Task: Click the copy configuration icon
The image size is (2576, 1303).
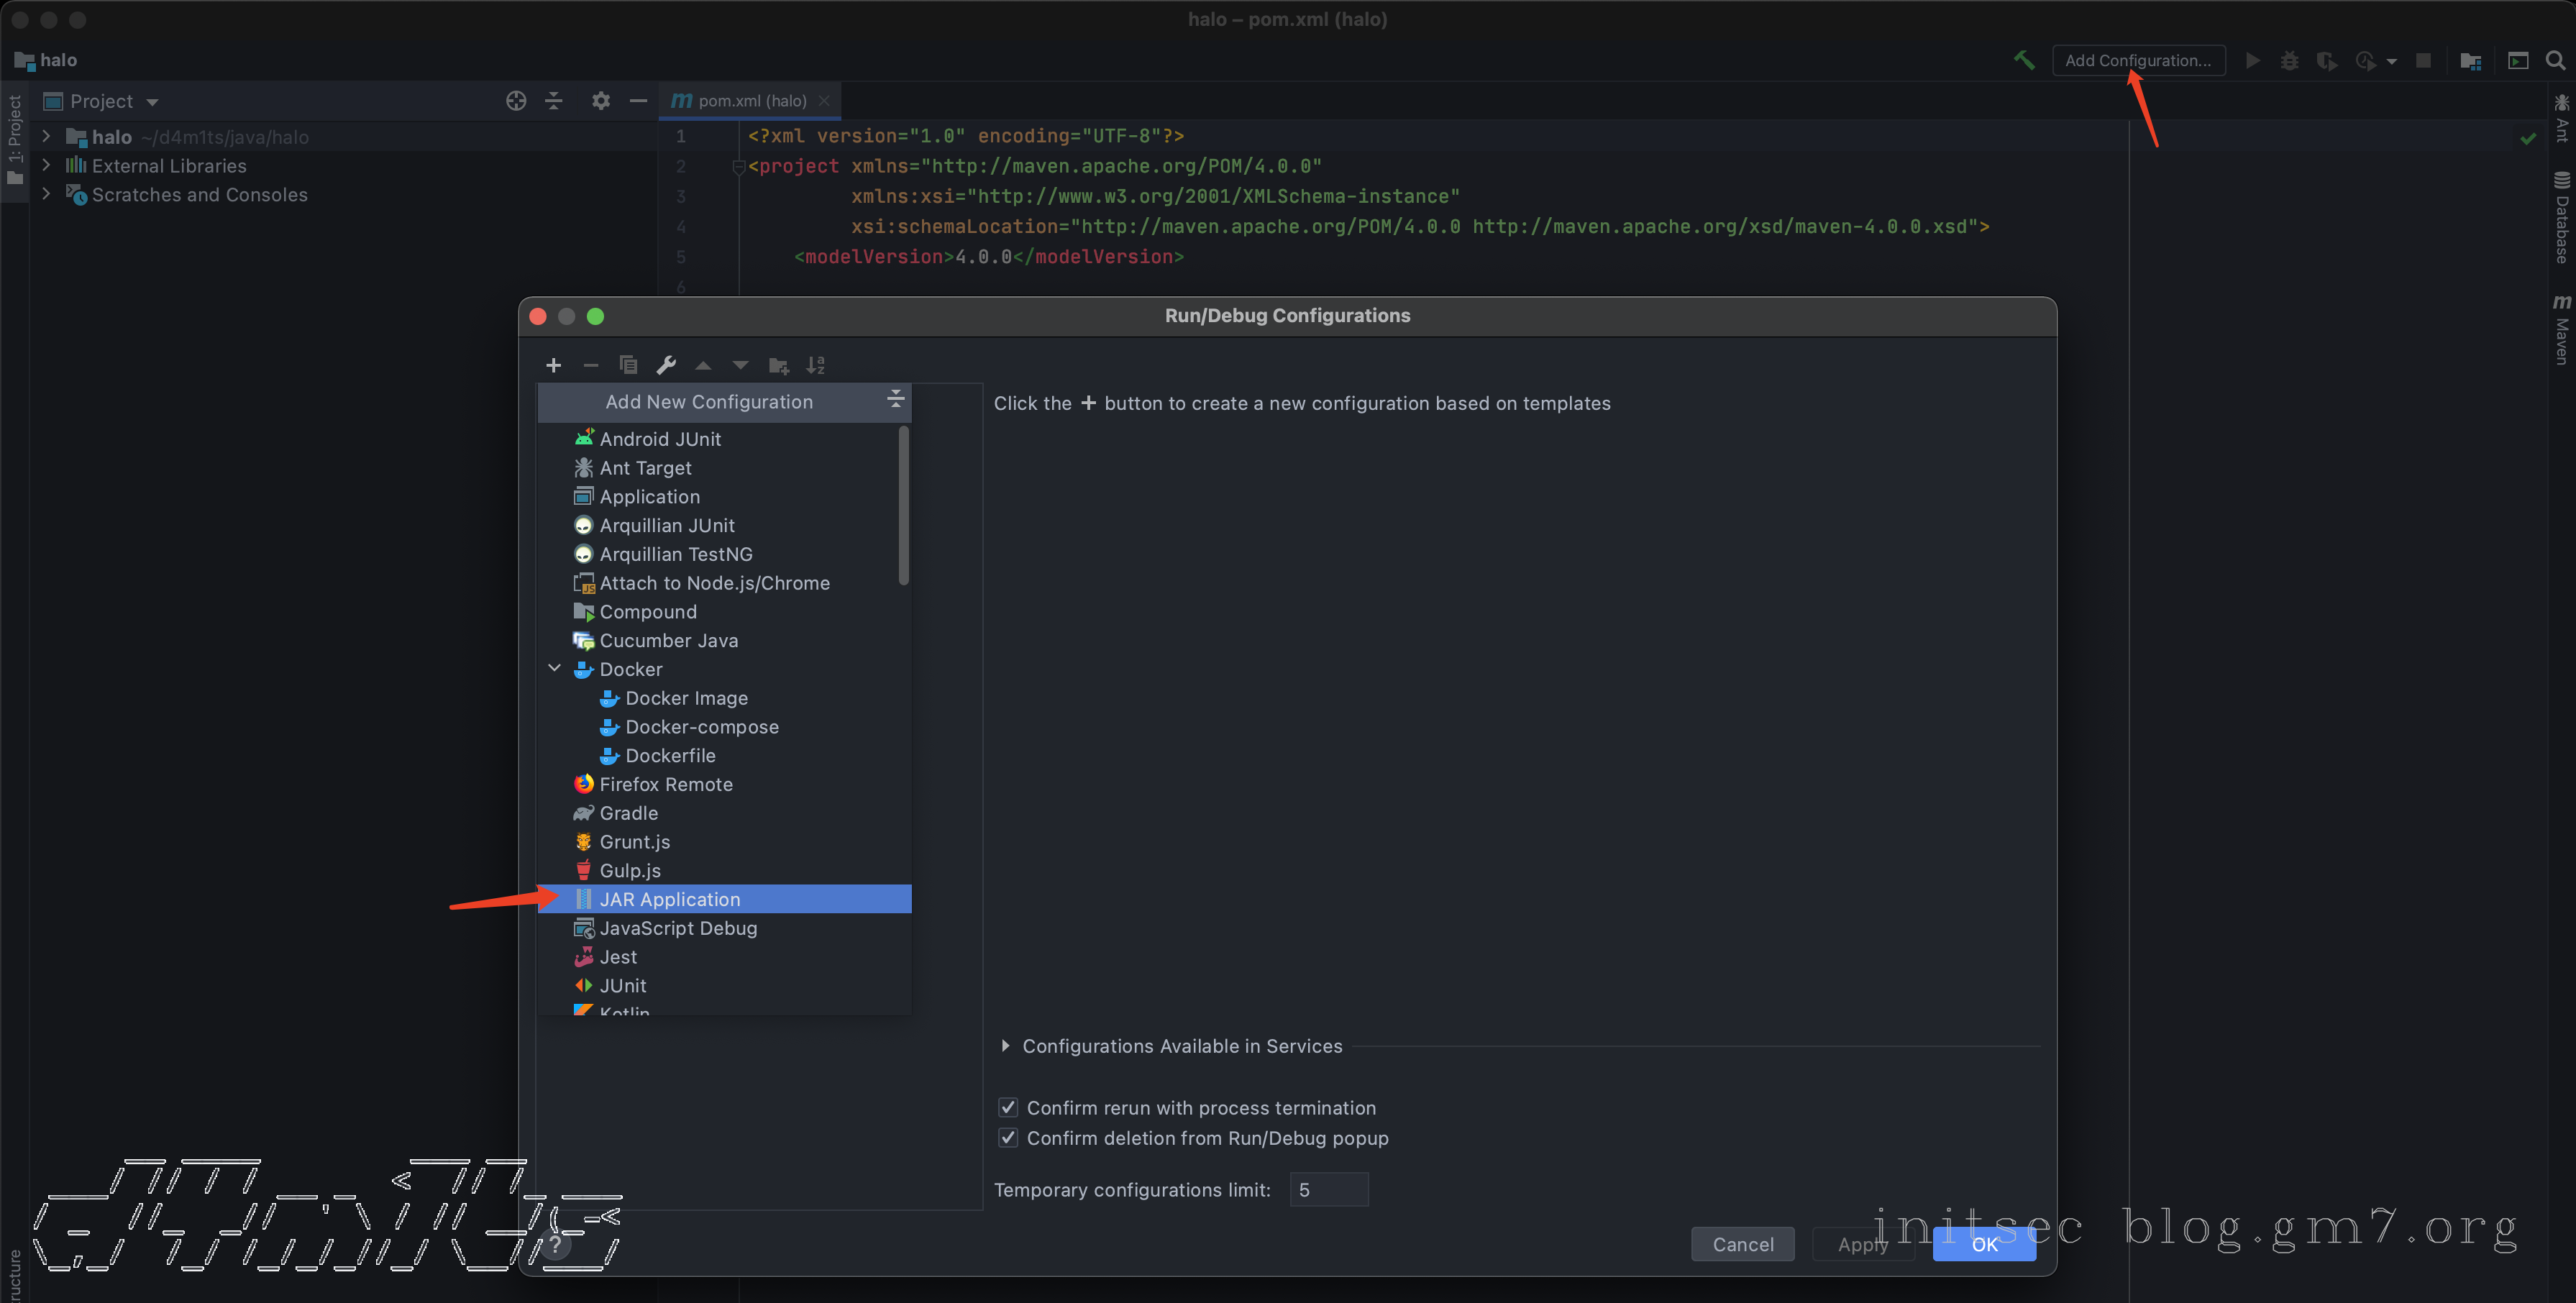Action: click(x=628, y=365)
